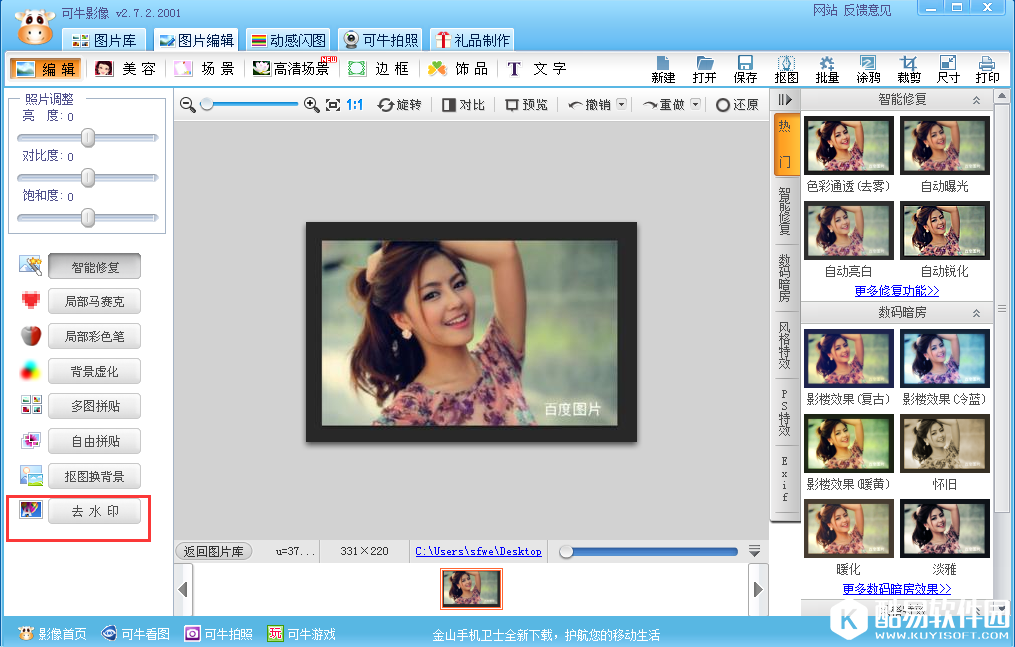Click the 抠图 cutout tool icon
The width and height of the screenshot is (1015, 647).
point(786,68)
